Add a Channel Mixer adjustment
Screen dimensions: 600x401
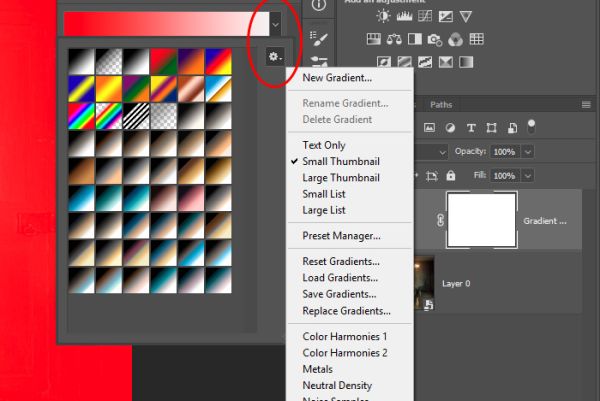(x=455, y=39)
